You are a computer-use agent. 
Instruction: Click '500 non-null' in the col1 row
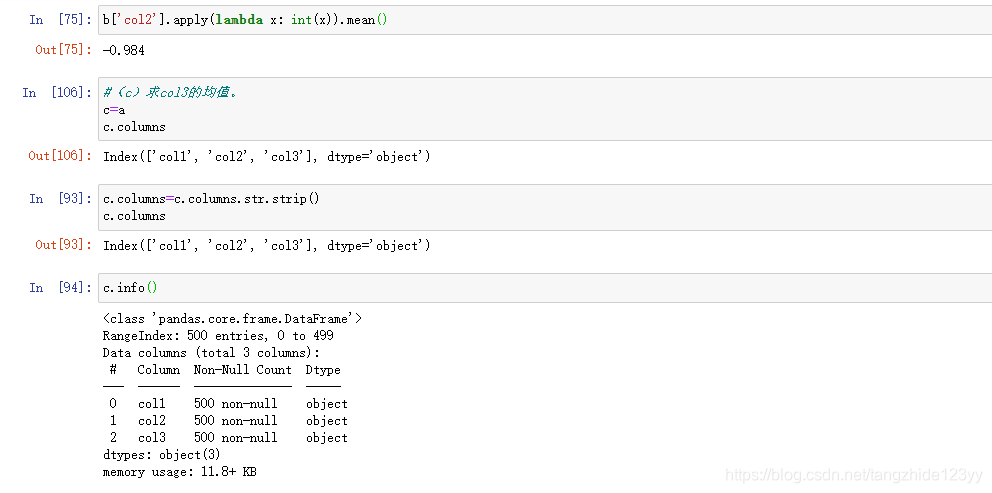pos(236,403)
